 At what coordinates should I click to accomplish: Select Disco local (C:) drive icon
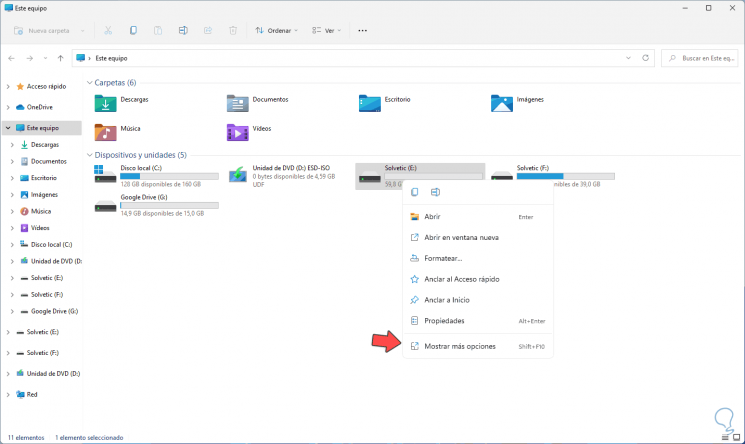tap(105, 174)
